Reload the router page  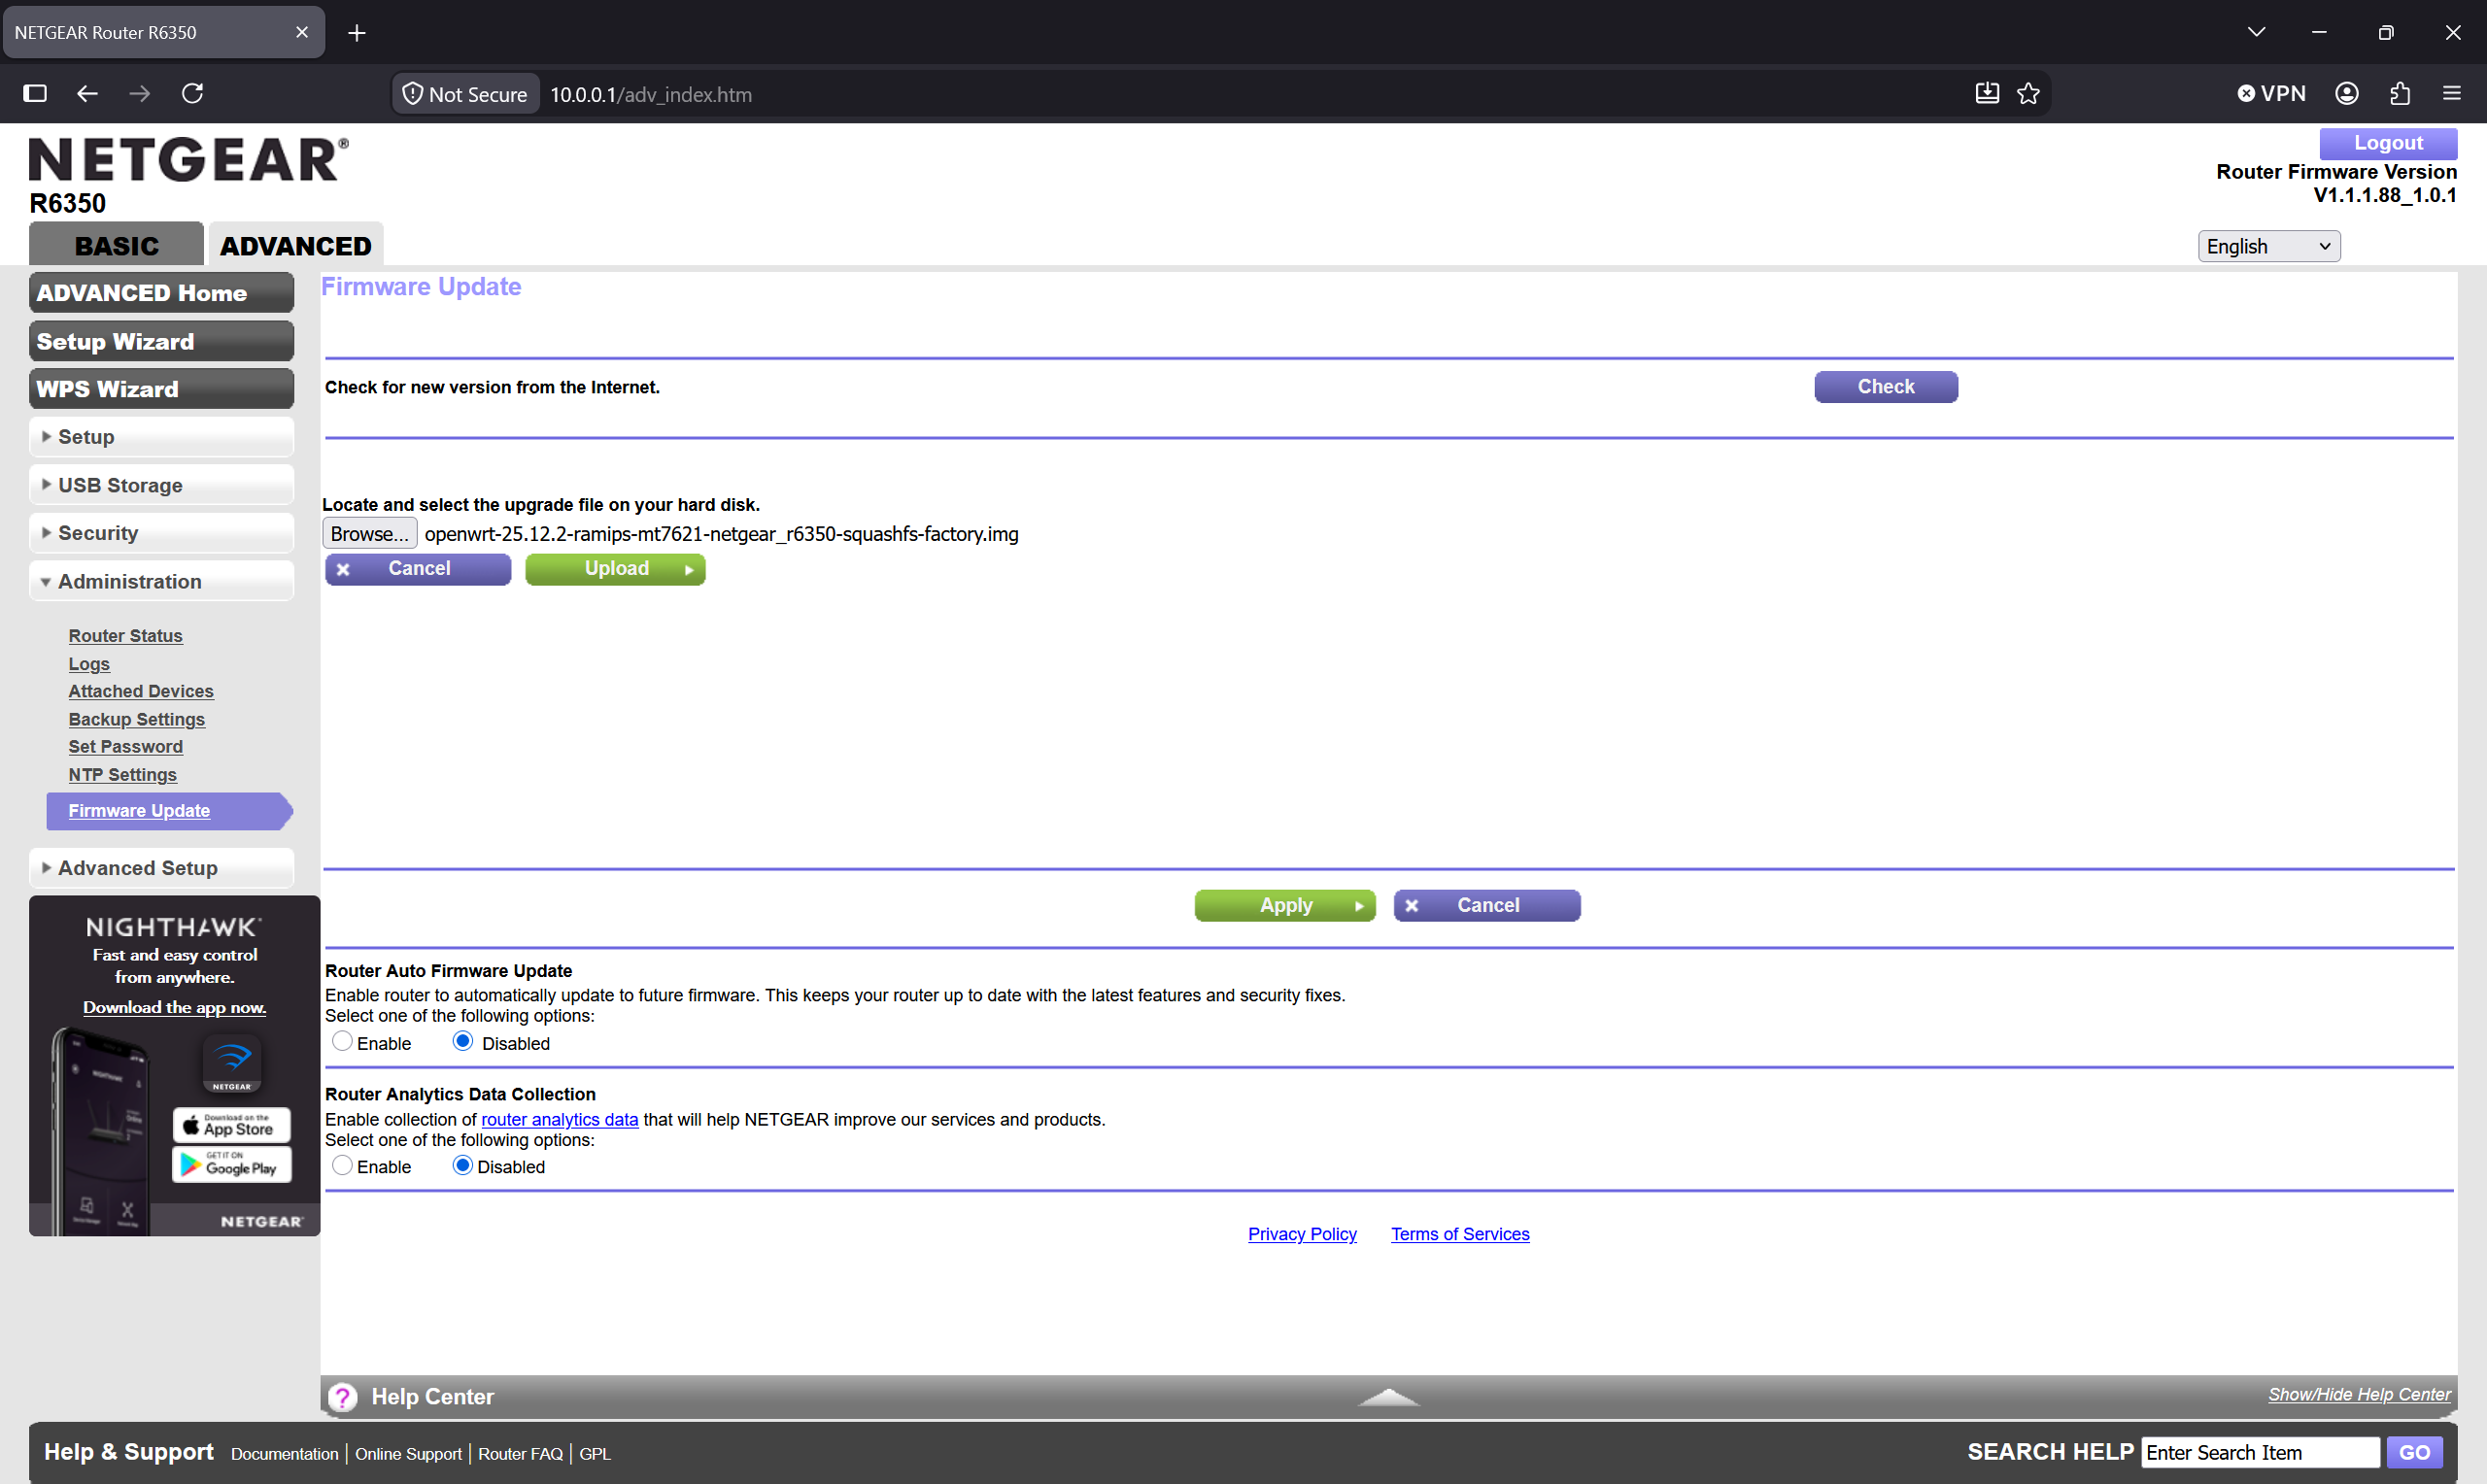pyautogui.click(x=193, y=93)
